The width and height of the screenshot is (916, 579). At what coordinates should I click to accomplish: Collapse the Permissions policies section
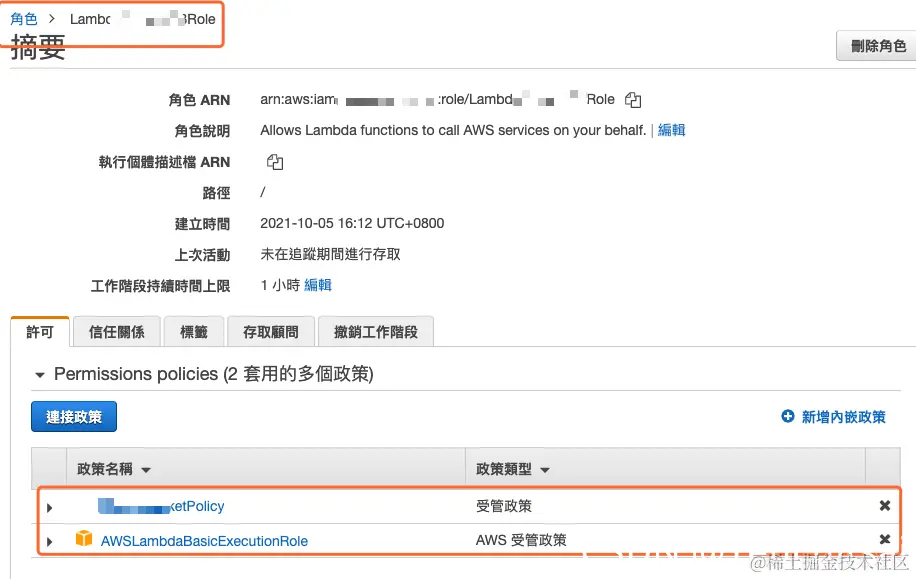[x=40, y=375]
